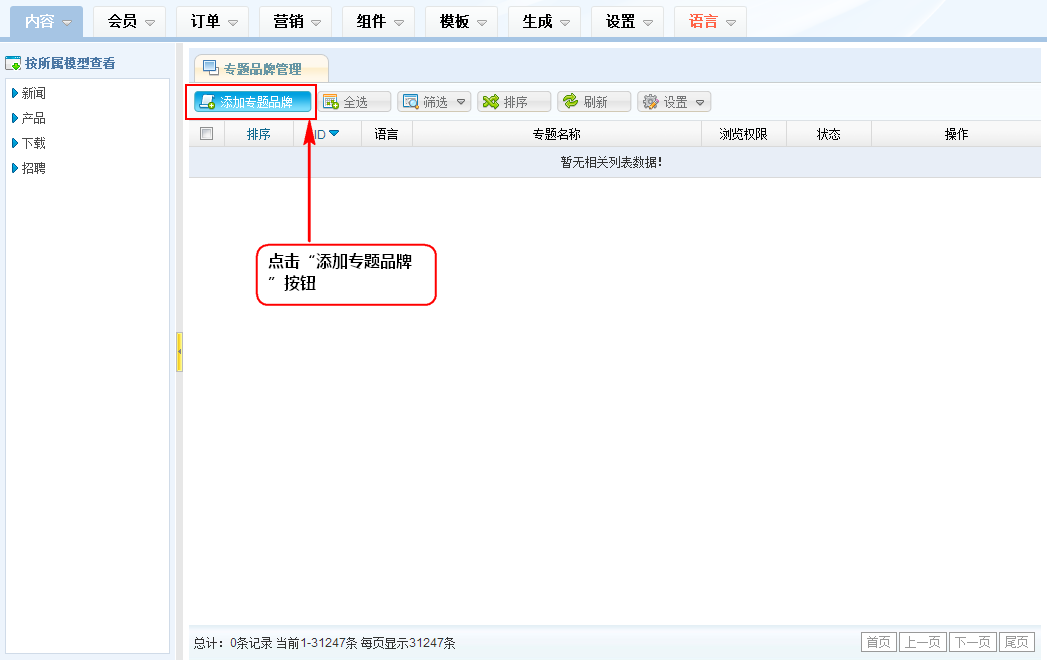The width and height of the screenshot is (1047, 662).
Task: Select the 专题品牌管理 tab
Action: pos(261,69)
